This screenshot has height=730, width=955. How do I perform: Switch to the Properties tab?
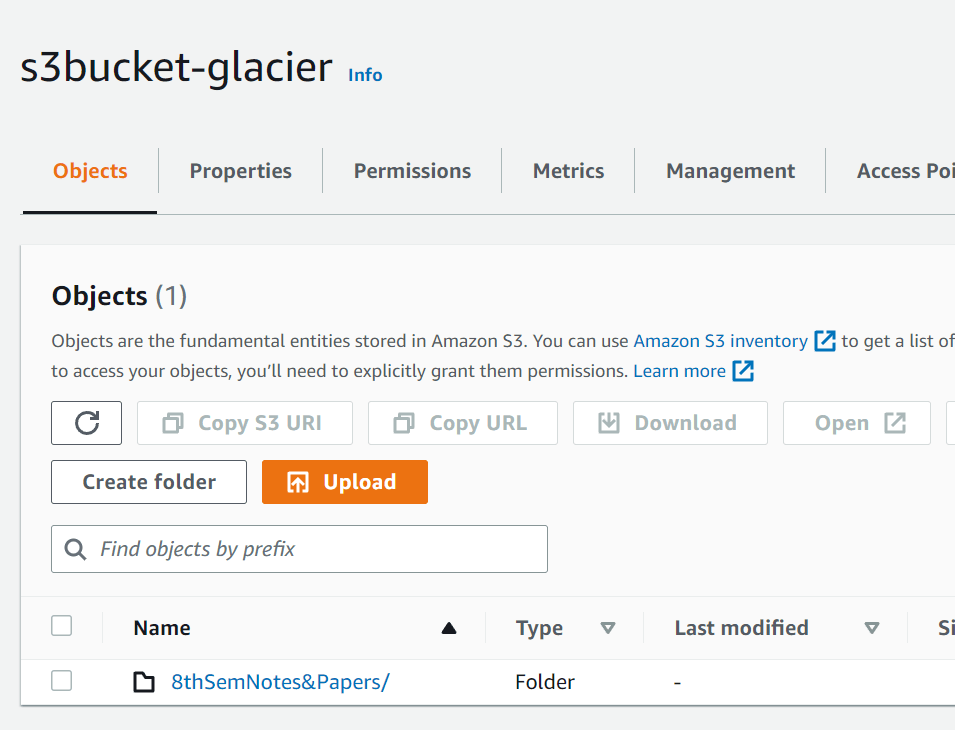240,170
